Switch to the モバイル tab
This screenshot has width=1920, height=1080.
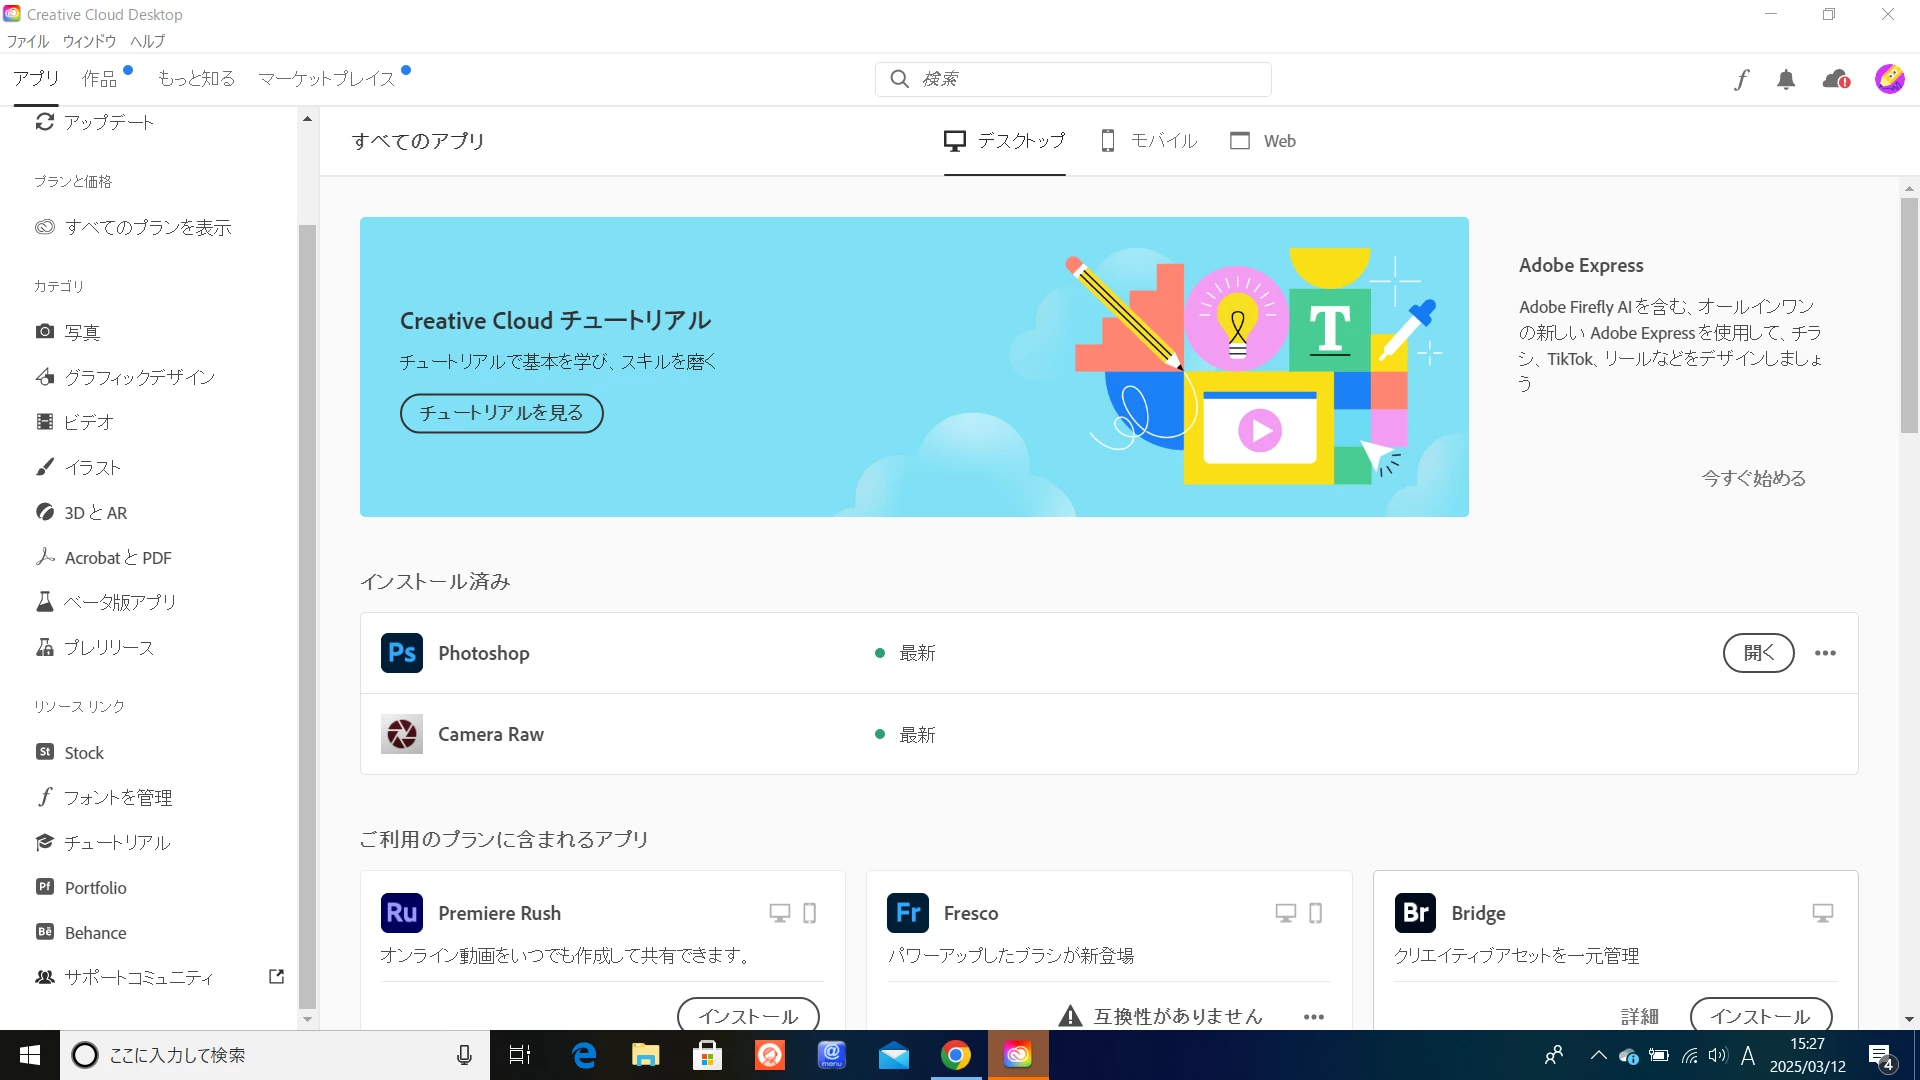[1149, 141]
